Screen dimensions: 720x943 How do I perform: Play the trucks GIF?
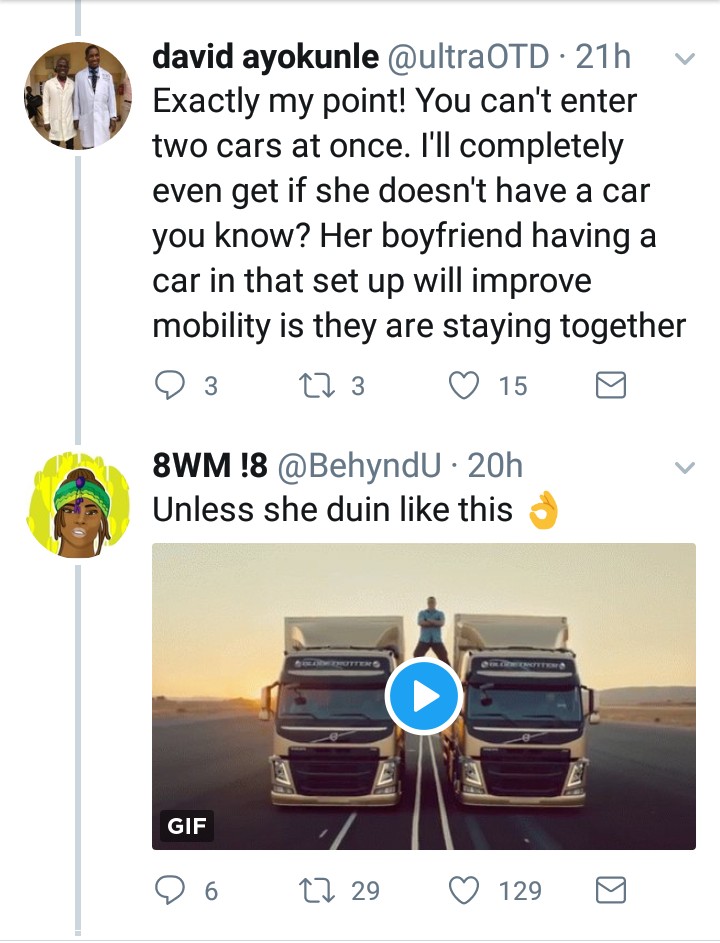click(423, 697)
